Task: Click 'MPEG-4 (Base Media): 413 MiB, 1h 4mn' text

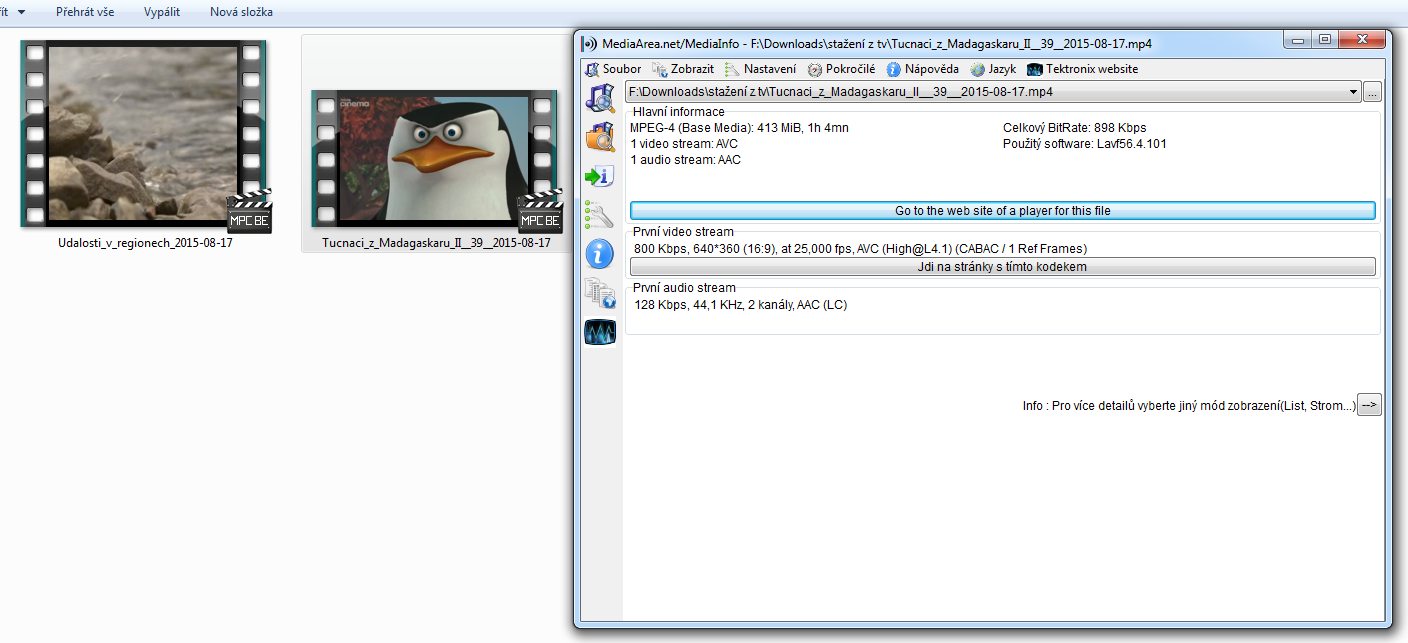Action: coord(739,128)
